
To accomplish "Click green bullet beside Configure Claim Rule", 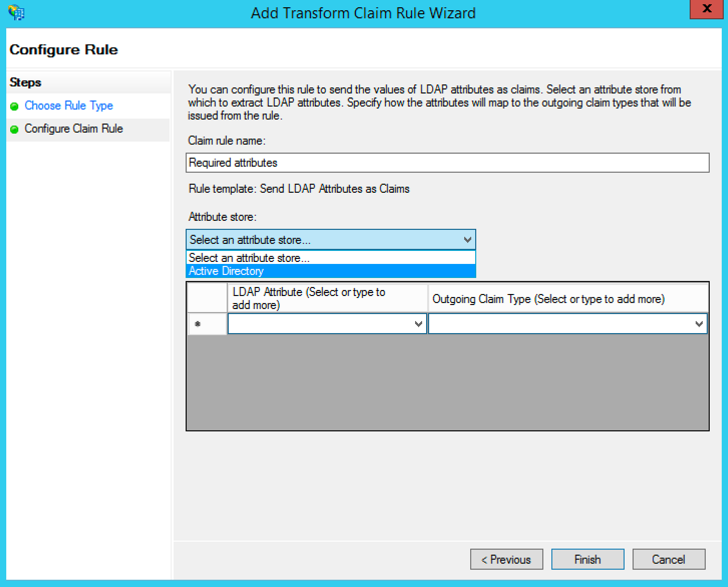I will click(15, 129).
